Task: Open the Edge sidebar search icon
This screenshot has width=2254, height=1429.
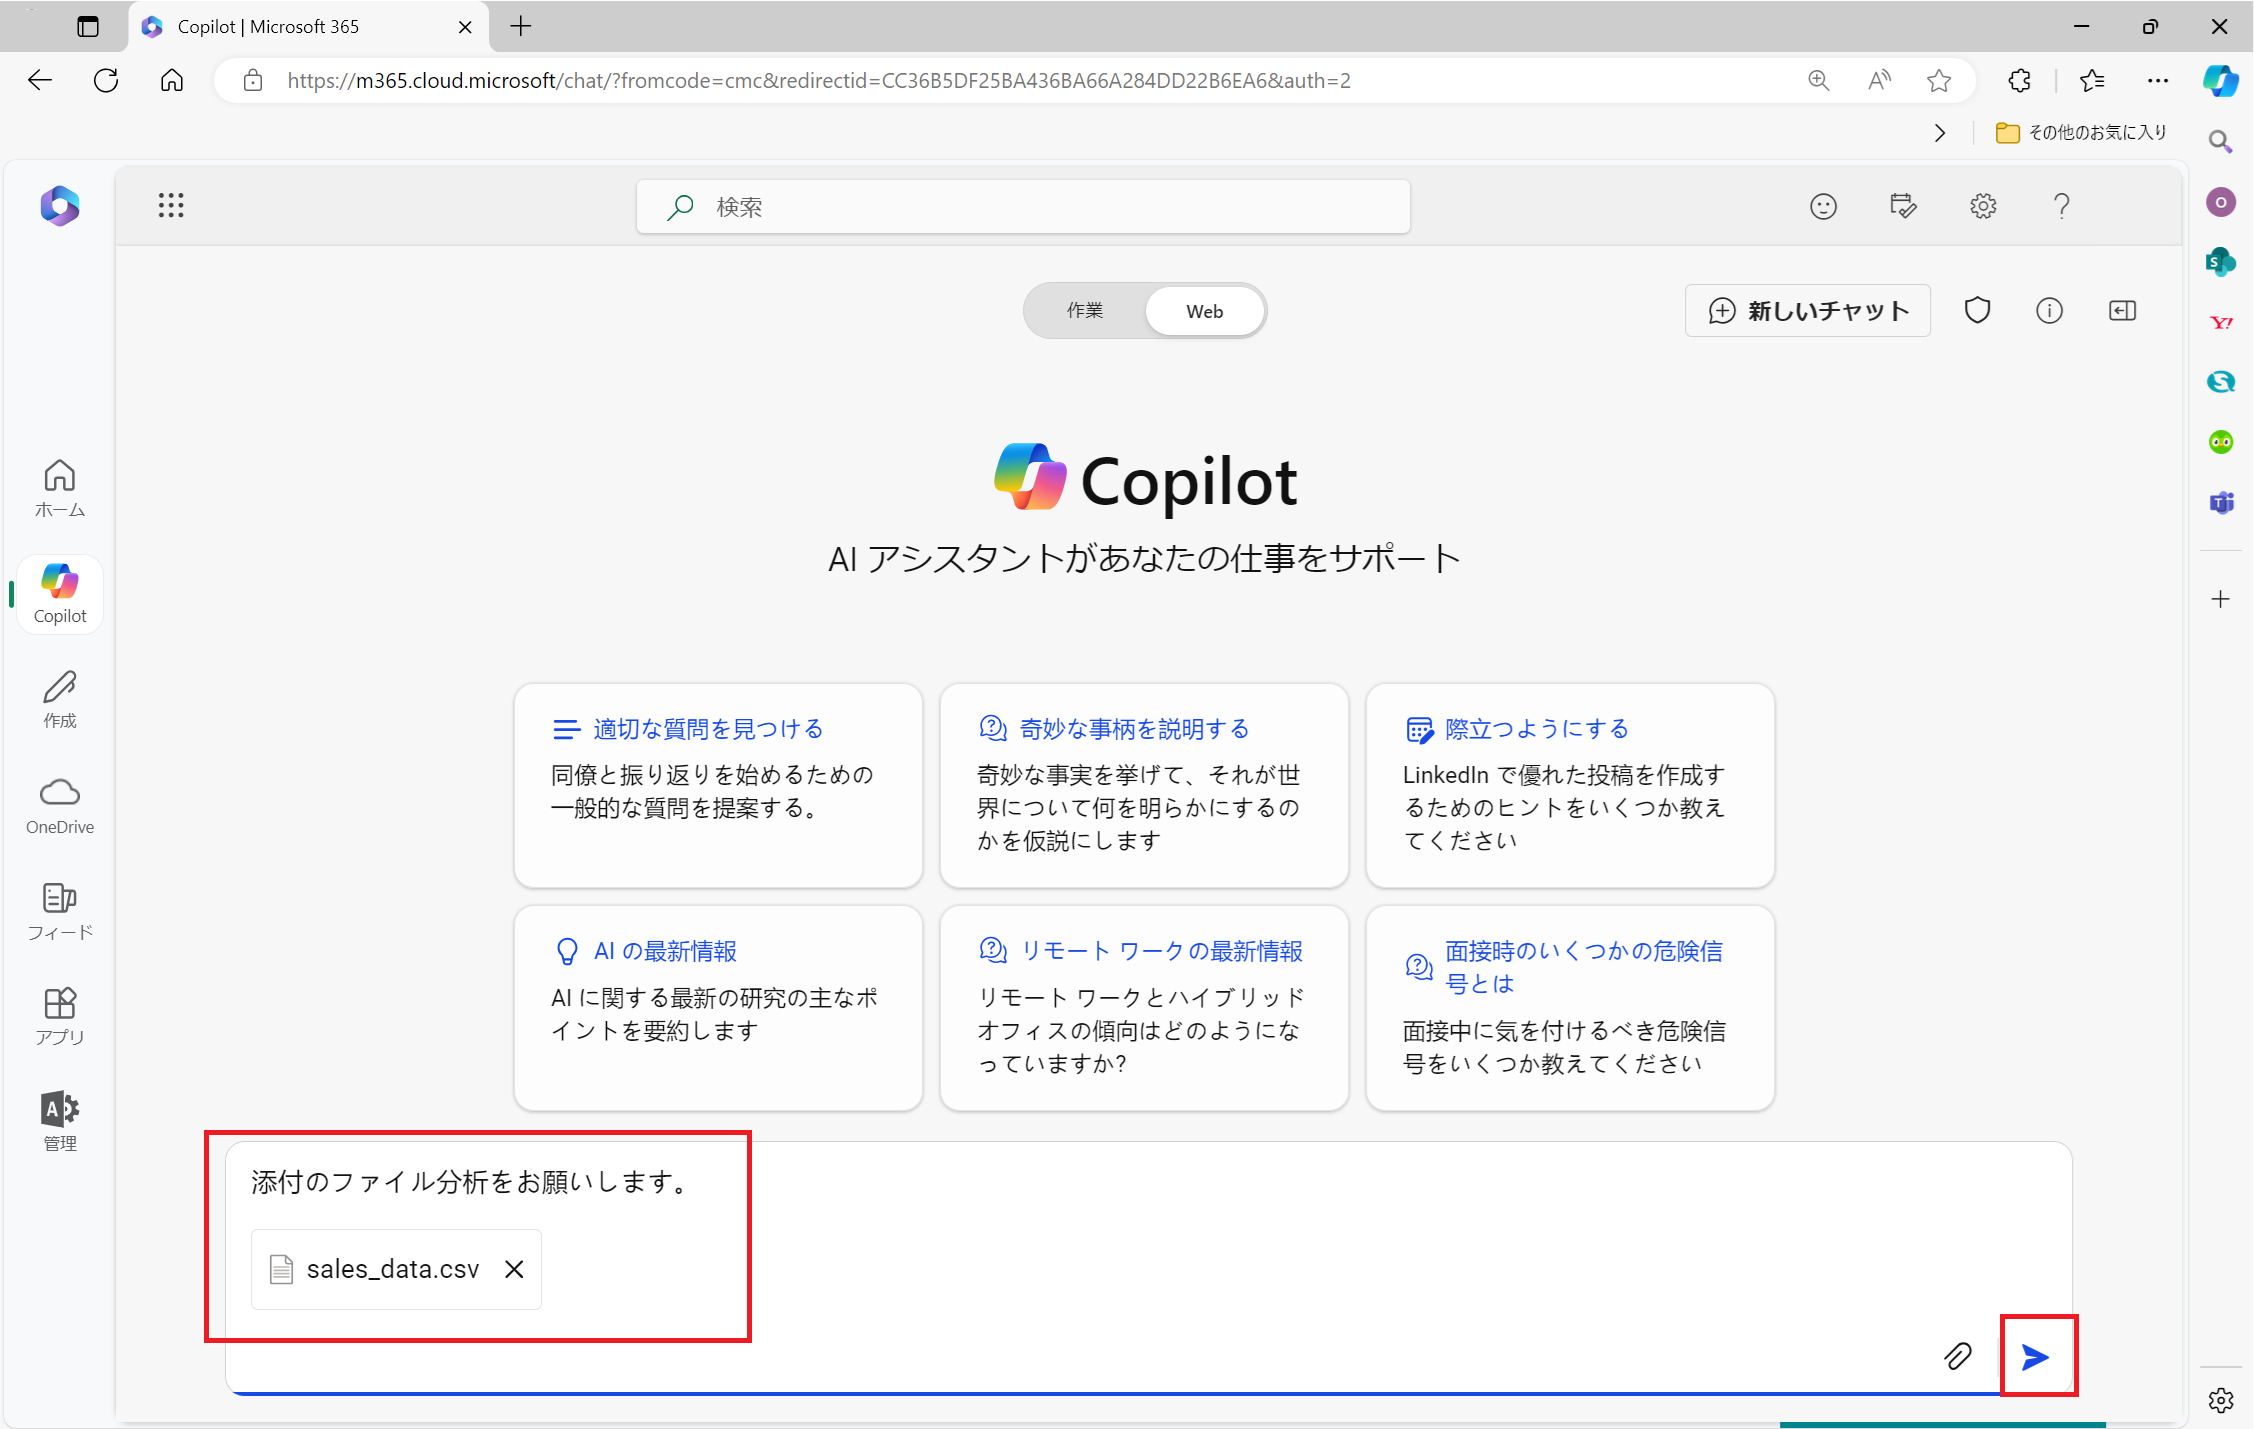Action: (2221, 141)
